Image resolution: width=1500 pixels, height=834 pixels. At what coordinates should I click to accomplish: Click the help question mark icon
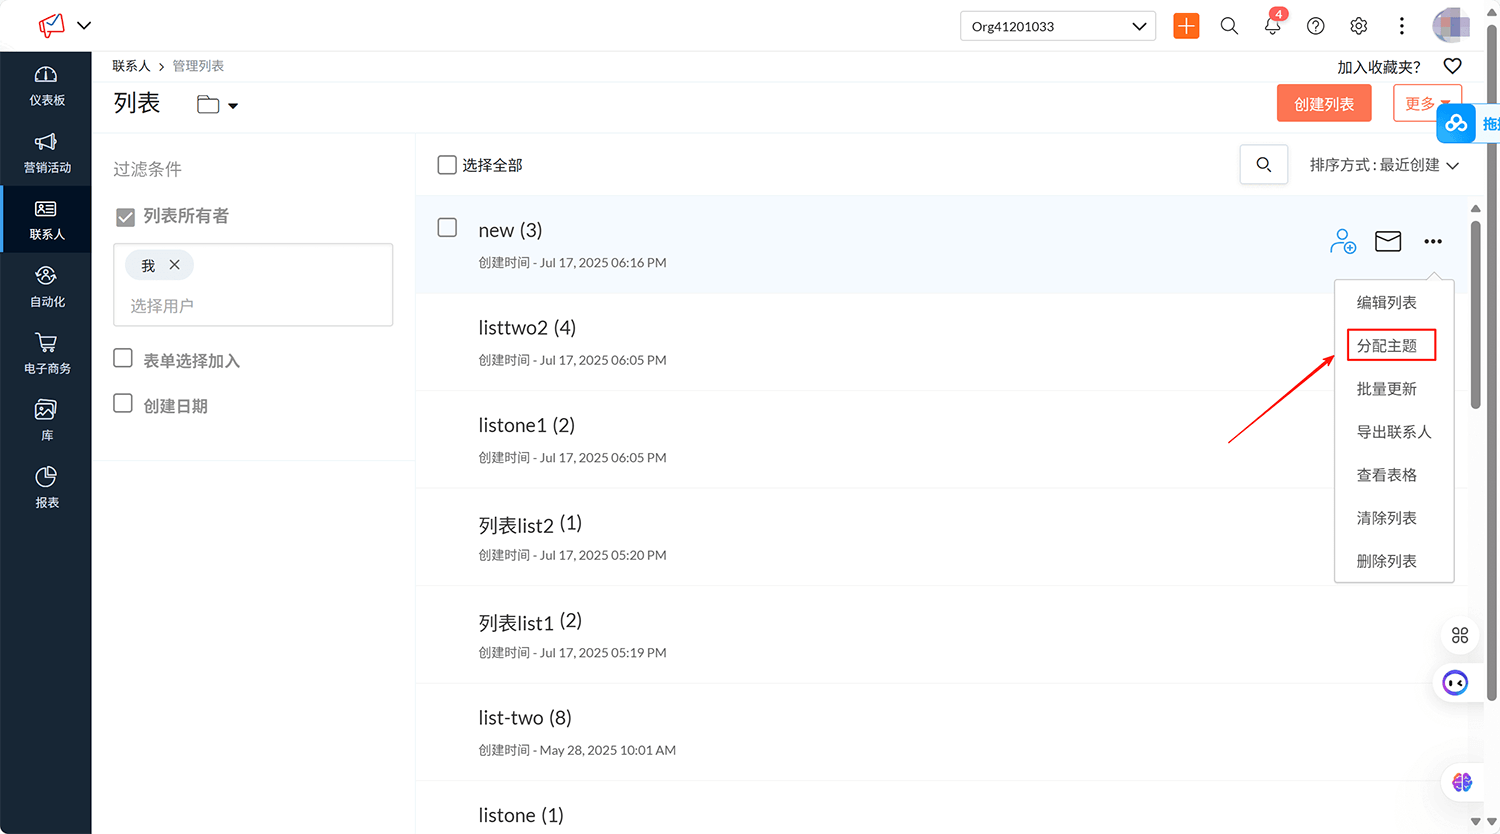click(x=1315, y=26)
